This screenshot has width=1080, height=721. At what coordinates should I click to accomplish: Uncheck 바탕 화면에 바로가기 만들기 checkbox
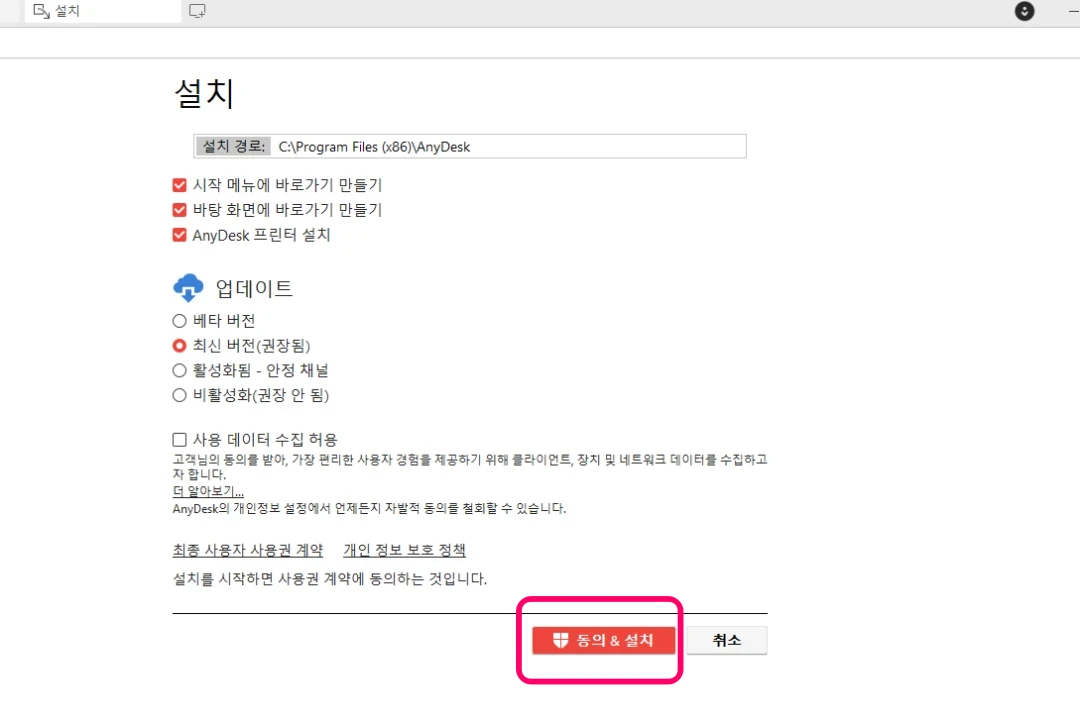[x=180, y=210]
